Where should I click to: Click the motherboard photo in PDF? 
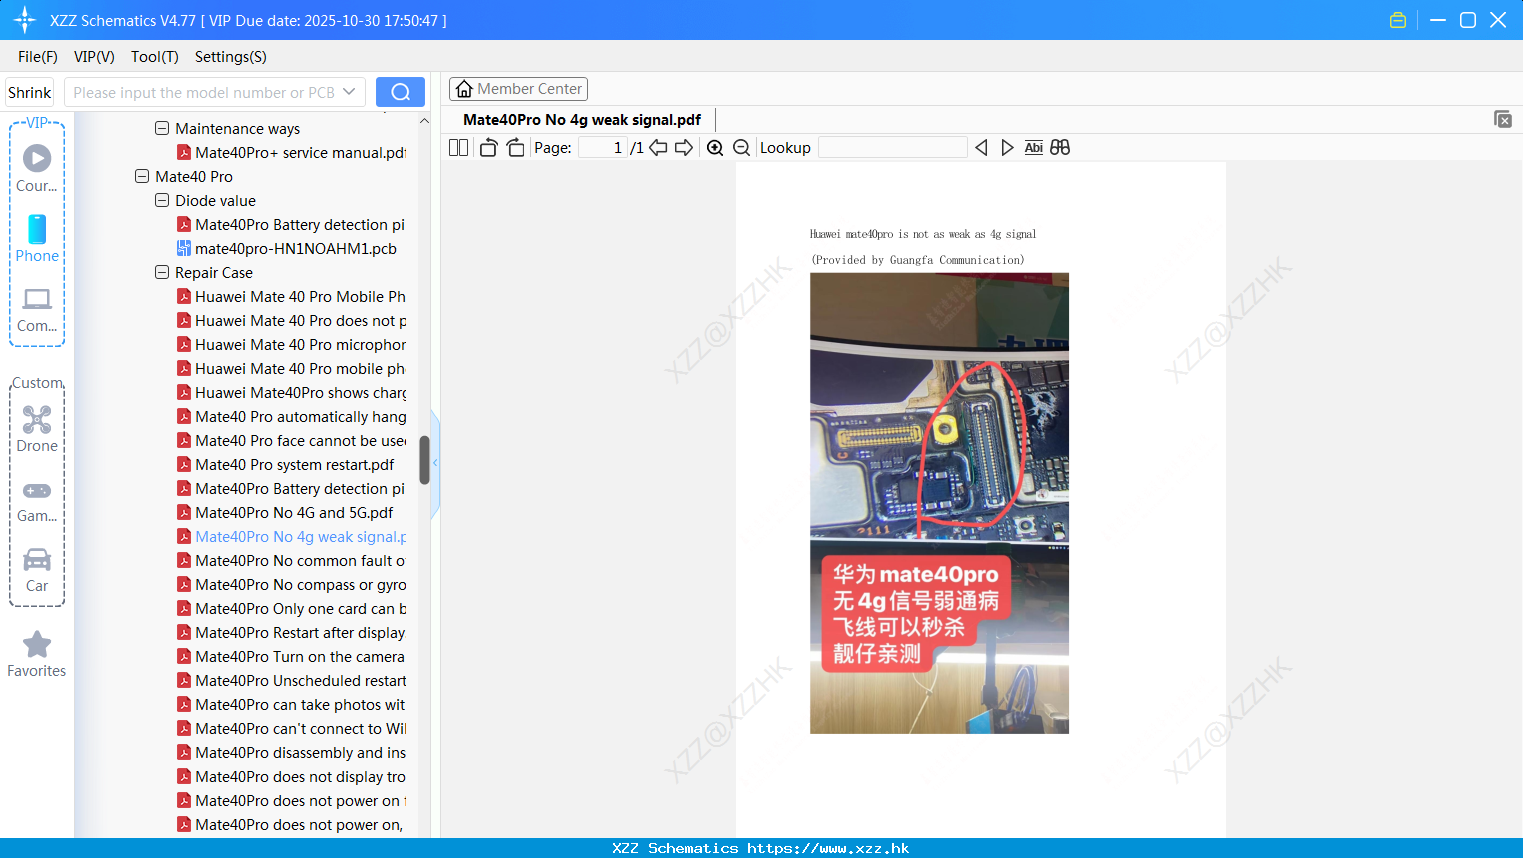[x=939, y=503]
